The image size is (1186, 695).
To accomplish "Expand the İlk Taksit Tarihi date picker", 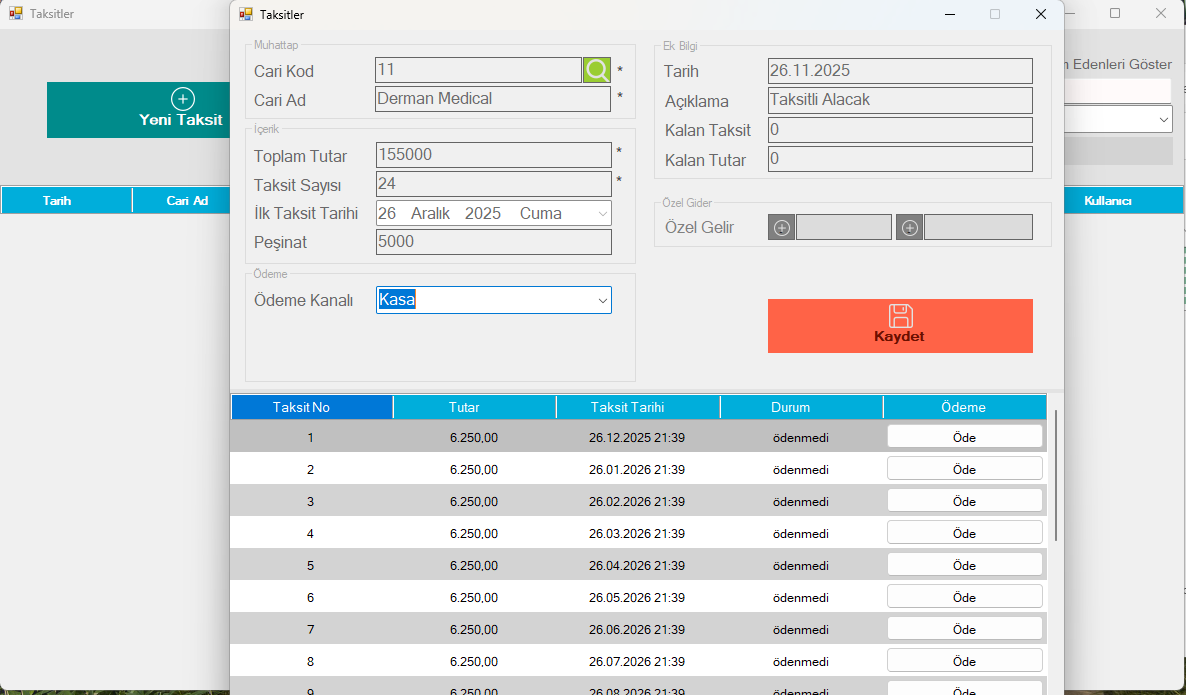I will pos(602,213).
